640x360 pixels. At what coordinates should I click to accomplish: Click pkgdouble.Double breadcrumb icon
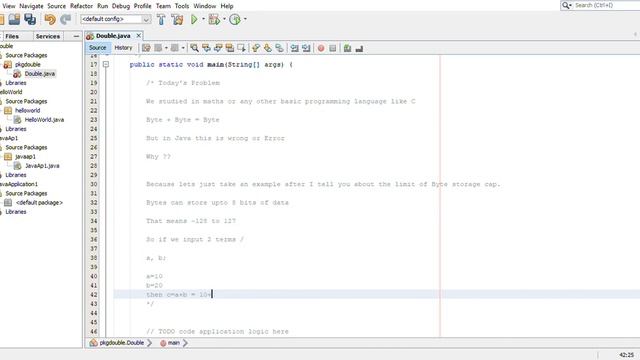pyautogui.click(x=93, y=343)
